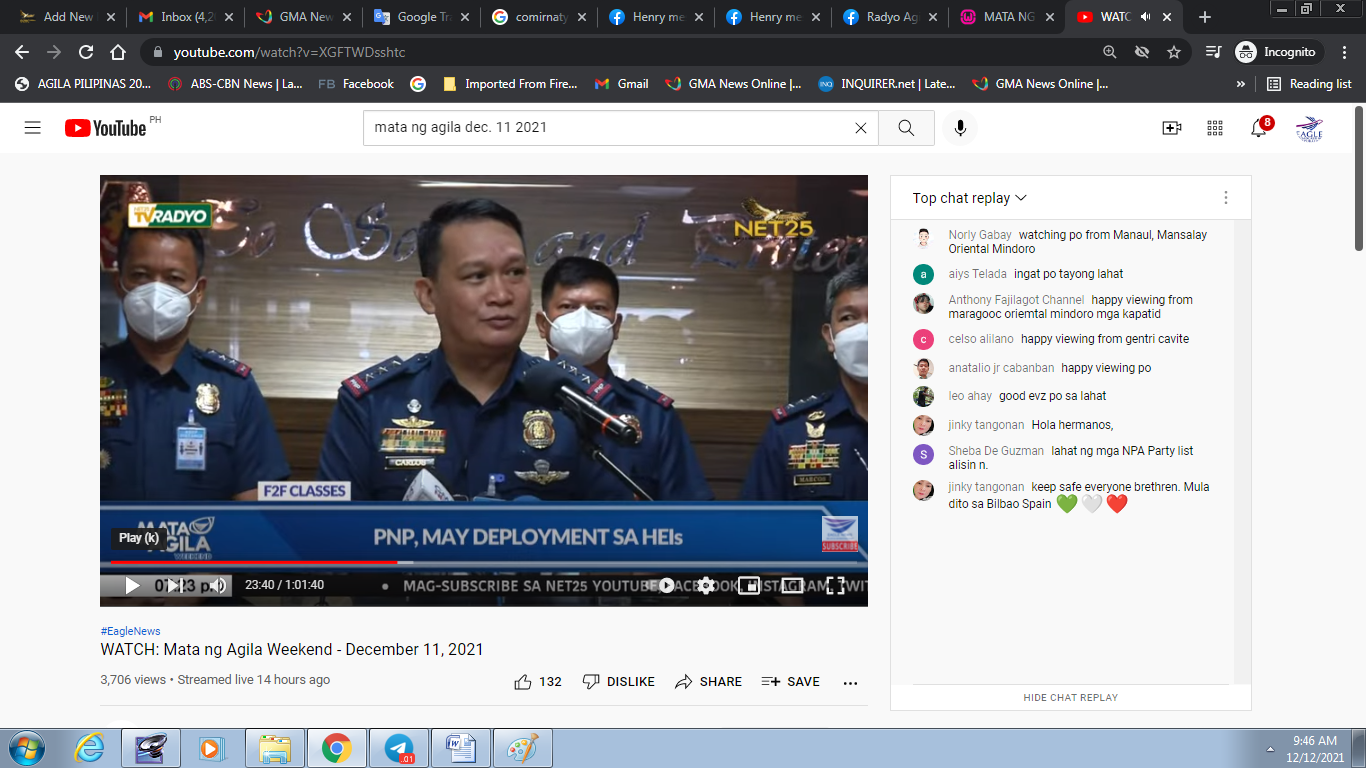
Task: Click the DISLIKE button
Action: (x=619, y=682)
